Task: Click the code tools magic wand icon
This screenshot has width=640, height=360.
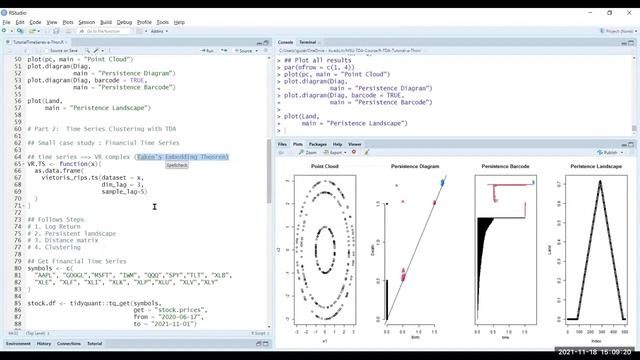Action: point(96,51)
